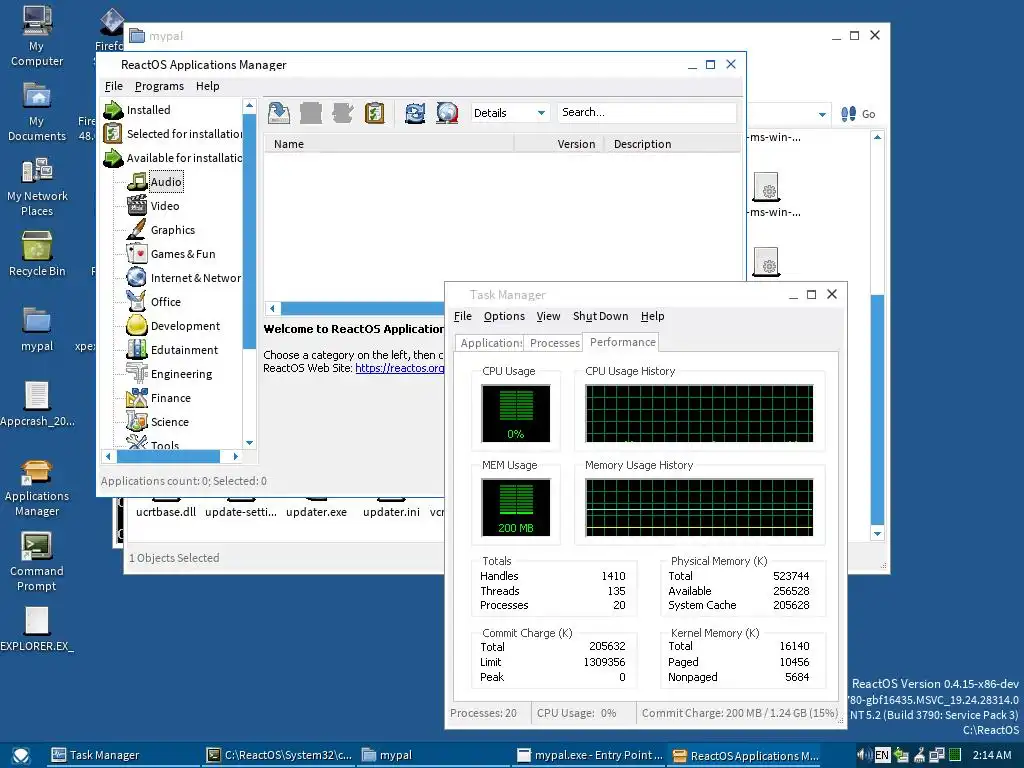Select the Video category icon
The image size is (1024, 768).
pos(137,206)
